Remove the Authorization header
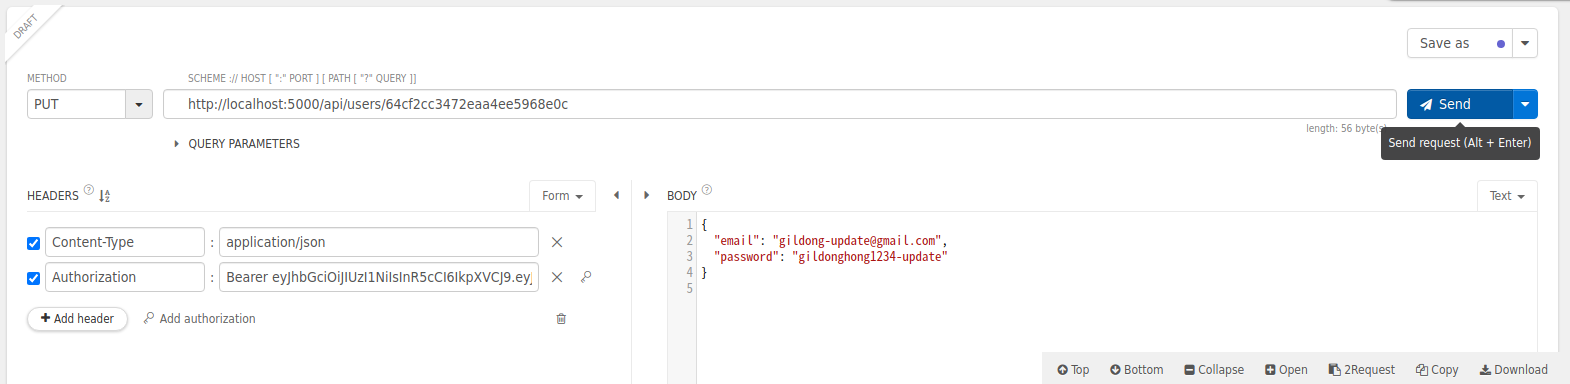Viewport: 1570px width, 384px height. point(557,277)
